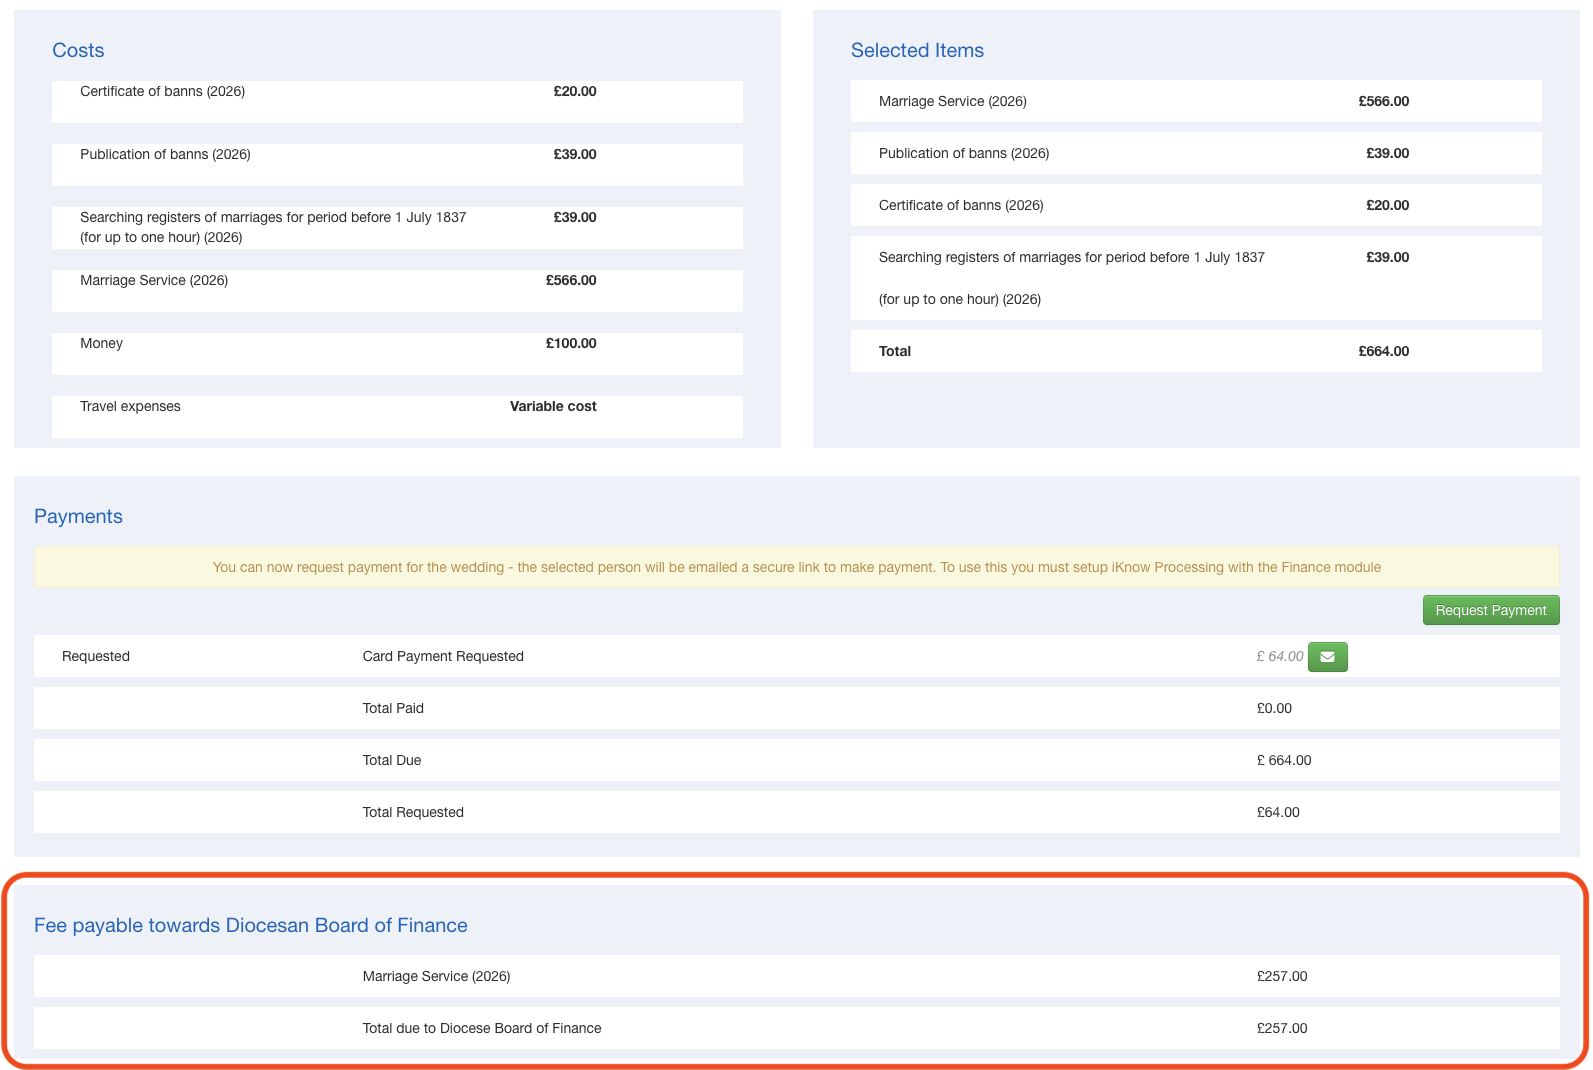Image resolution: width=1593 pixels, height=1070 pixels.
Task: Click Publication of banns in Selected Items
Action: [x=1195, y=153]
